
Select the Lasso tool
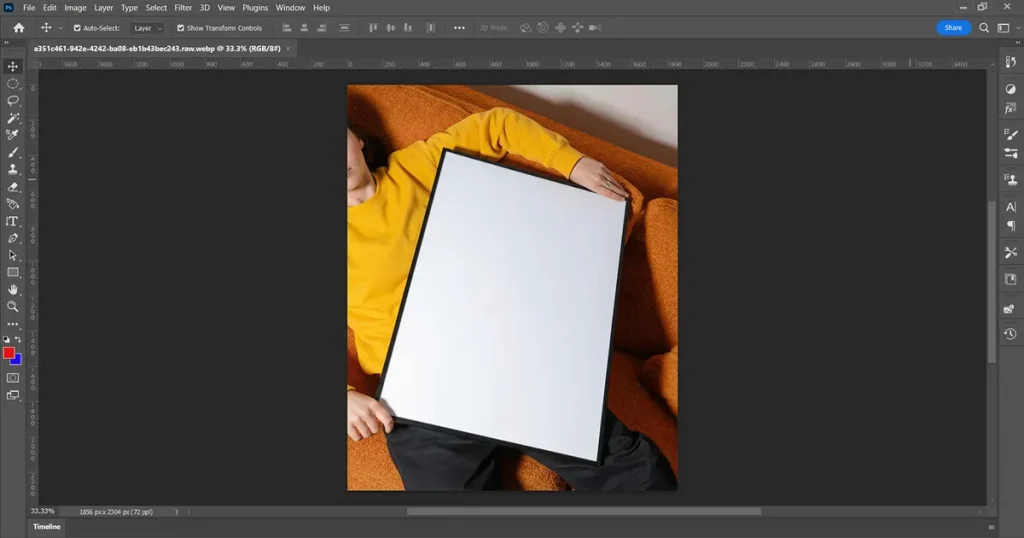point(13,101)
